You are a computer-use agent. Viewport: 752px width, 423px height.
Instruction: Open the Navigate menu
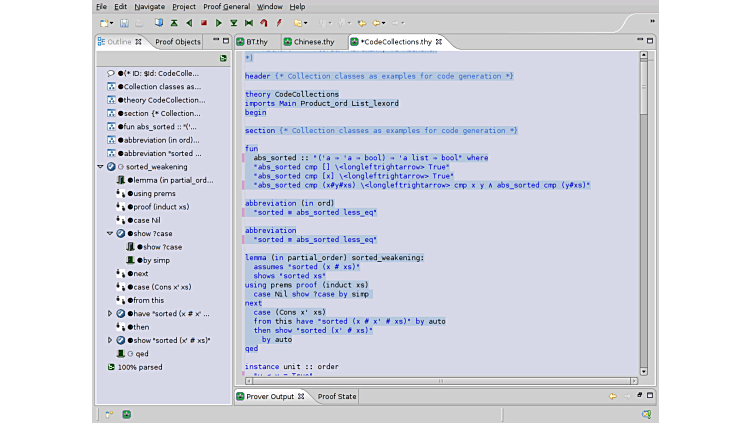click(149, 7)
